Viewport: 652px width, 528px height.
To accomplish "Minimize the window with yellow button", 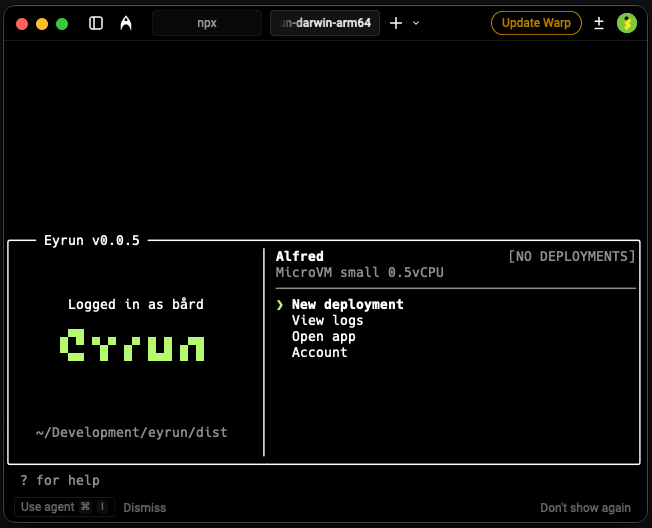I will 42,24.
